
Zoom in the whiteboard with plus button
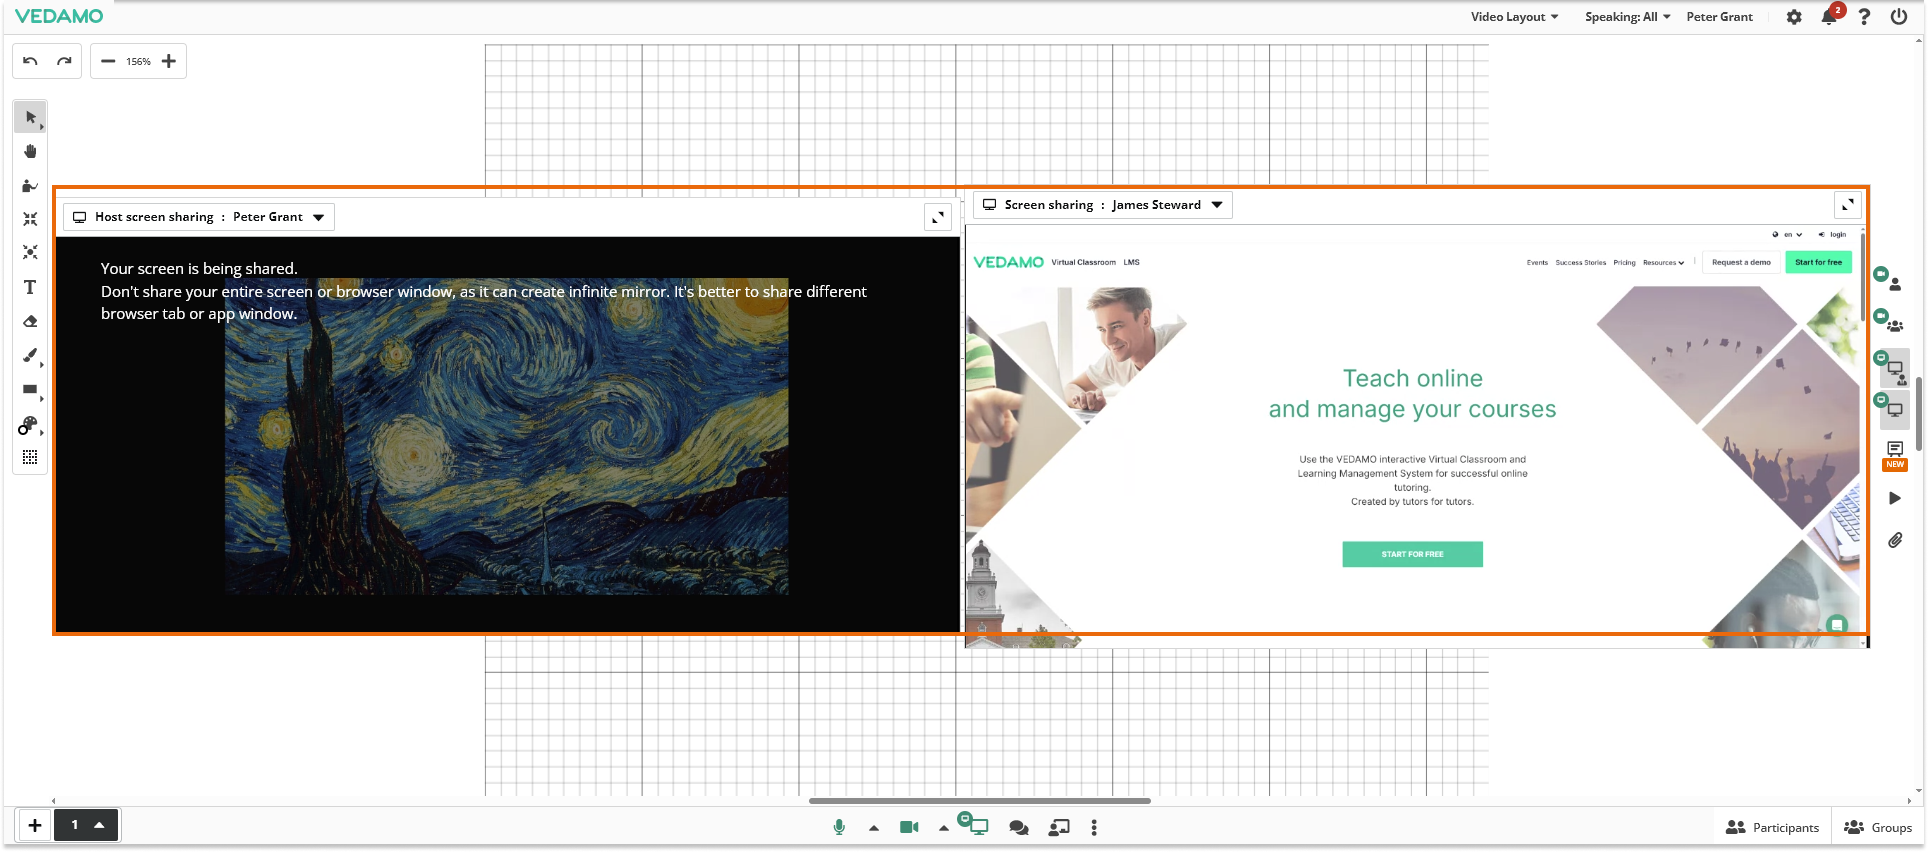[x=169, y=61]
